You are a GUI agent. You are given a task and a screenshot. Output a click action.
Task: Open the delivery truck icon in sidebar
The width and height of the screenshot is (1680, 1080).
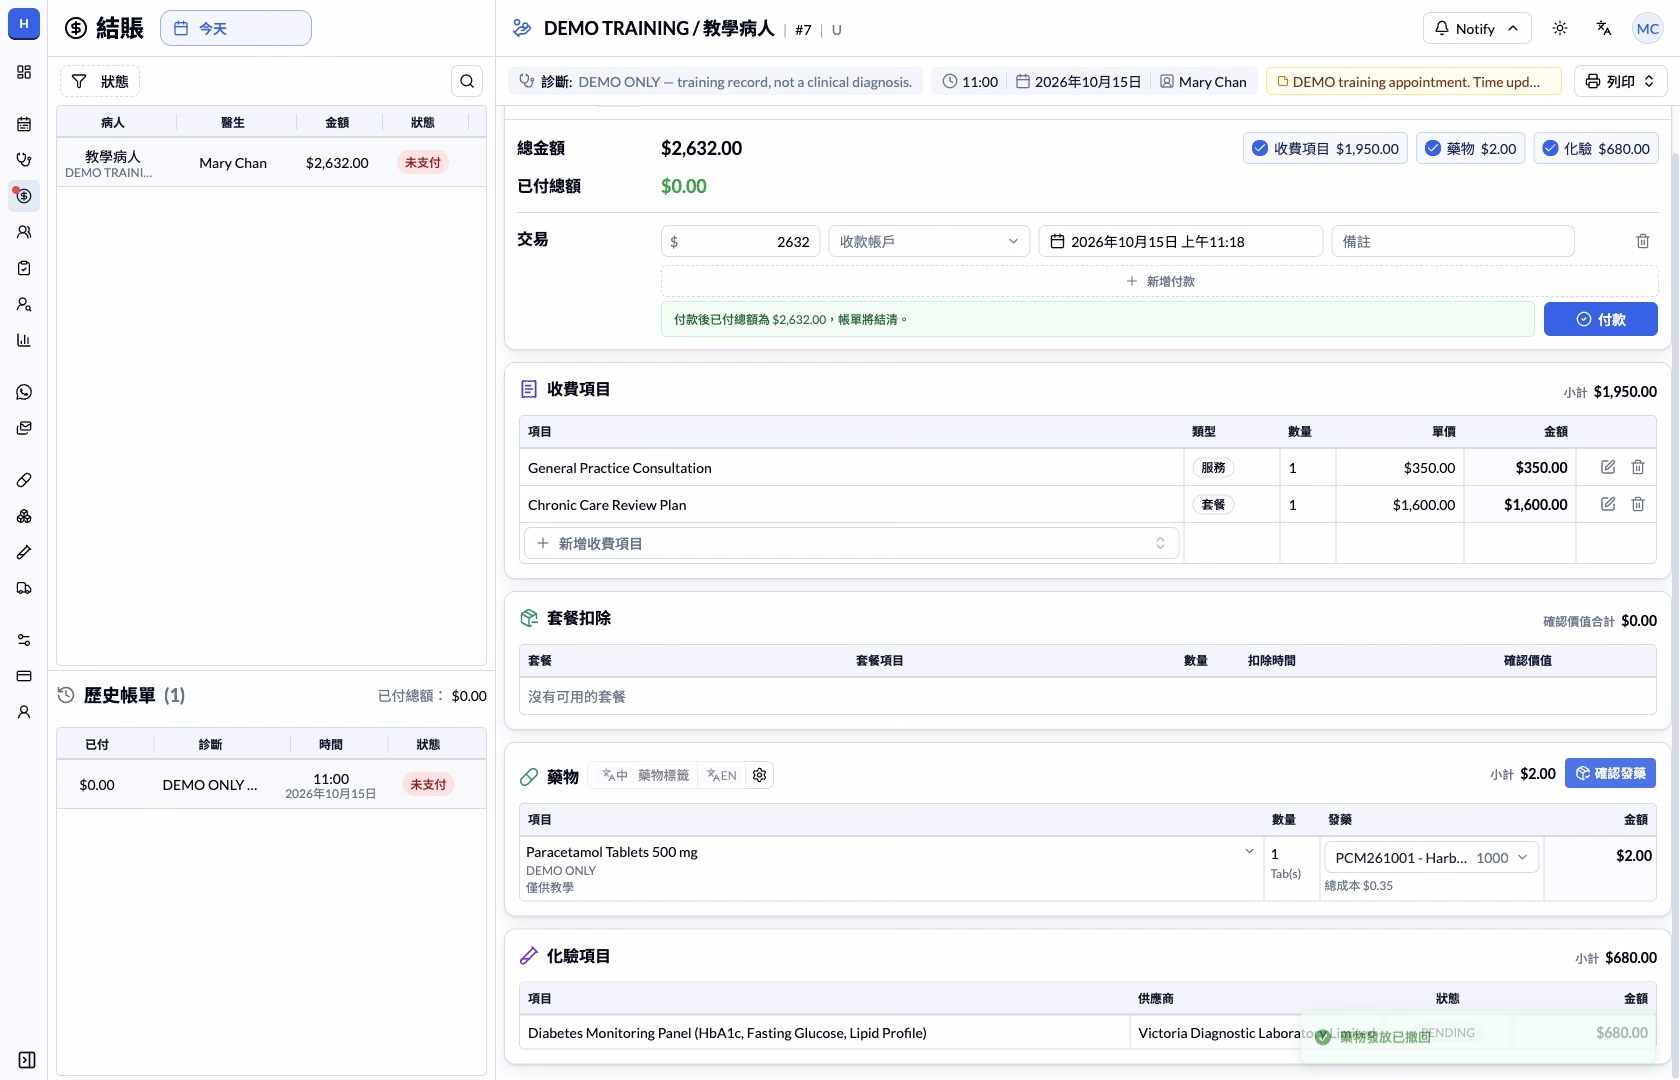tap(24, 588)
